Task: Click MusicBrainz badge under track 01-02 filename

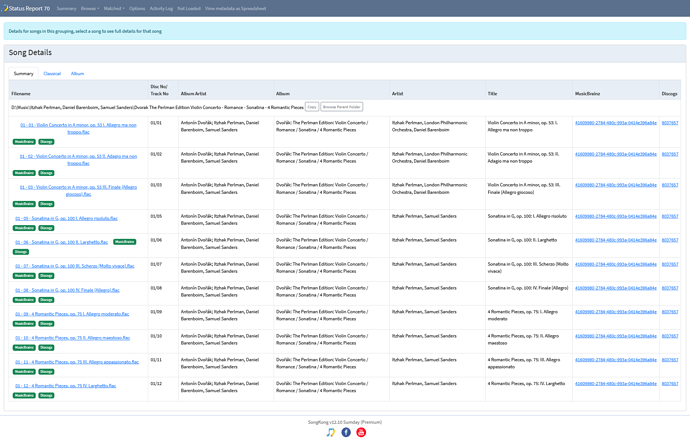Action: (24, 173)
